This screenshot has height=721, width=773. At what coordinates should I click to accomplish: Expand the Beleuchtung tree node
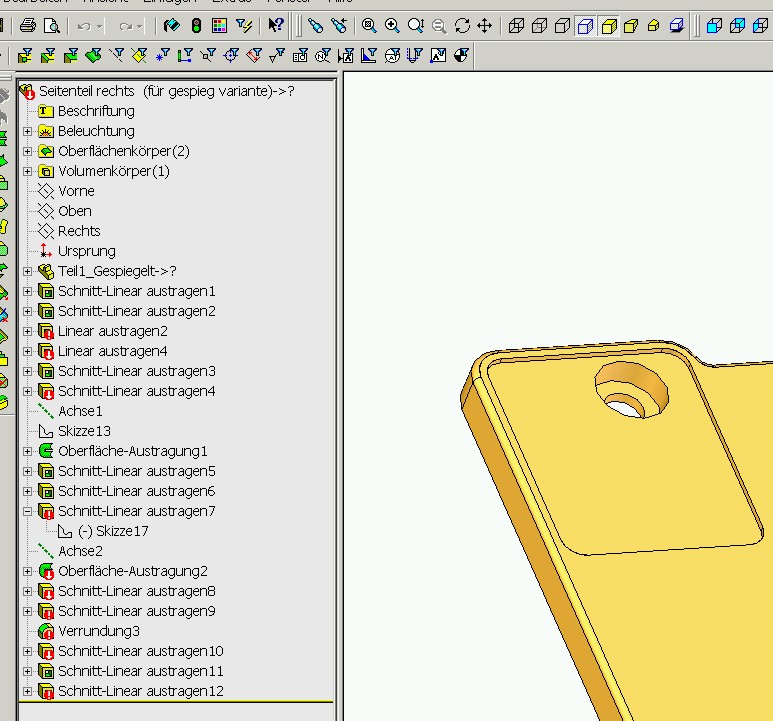point(28,131)
